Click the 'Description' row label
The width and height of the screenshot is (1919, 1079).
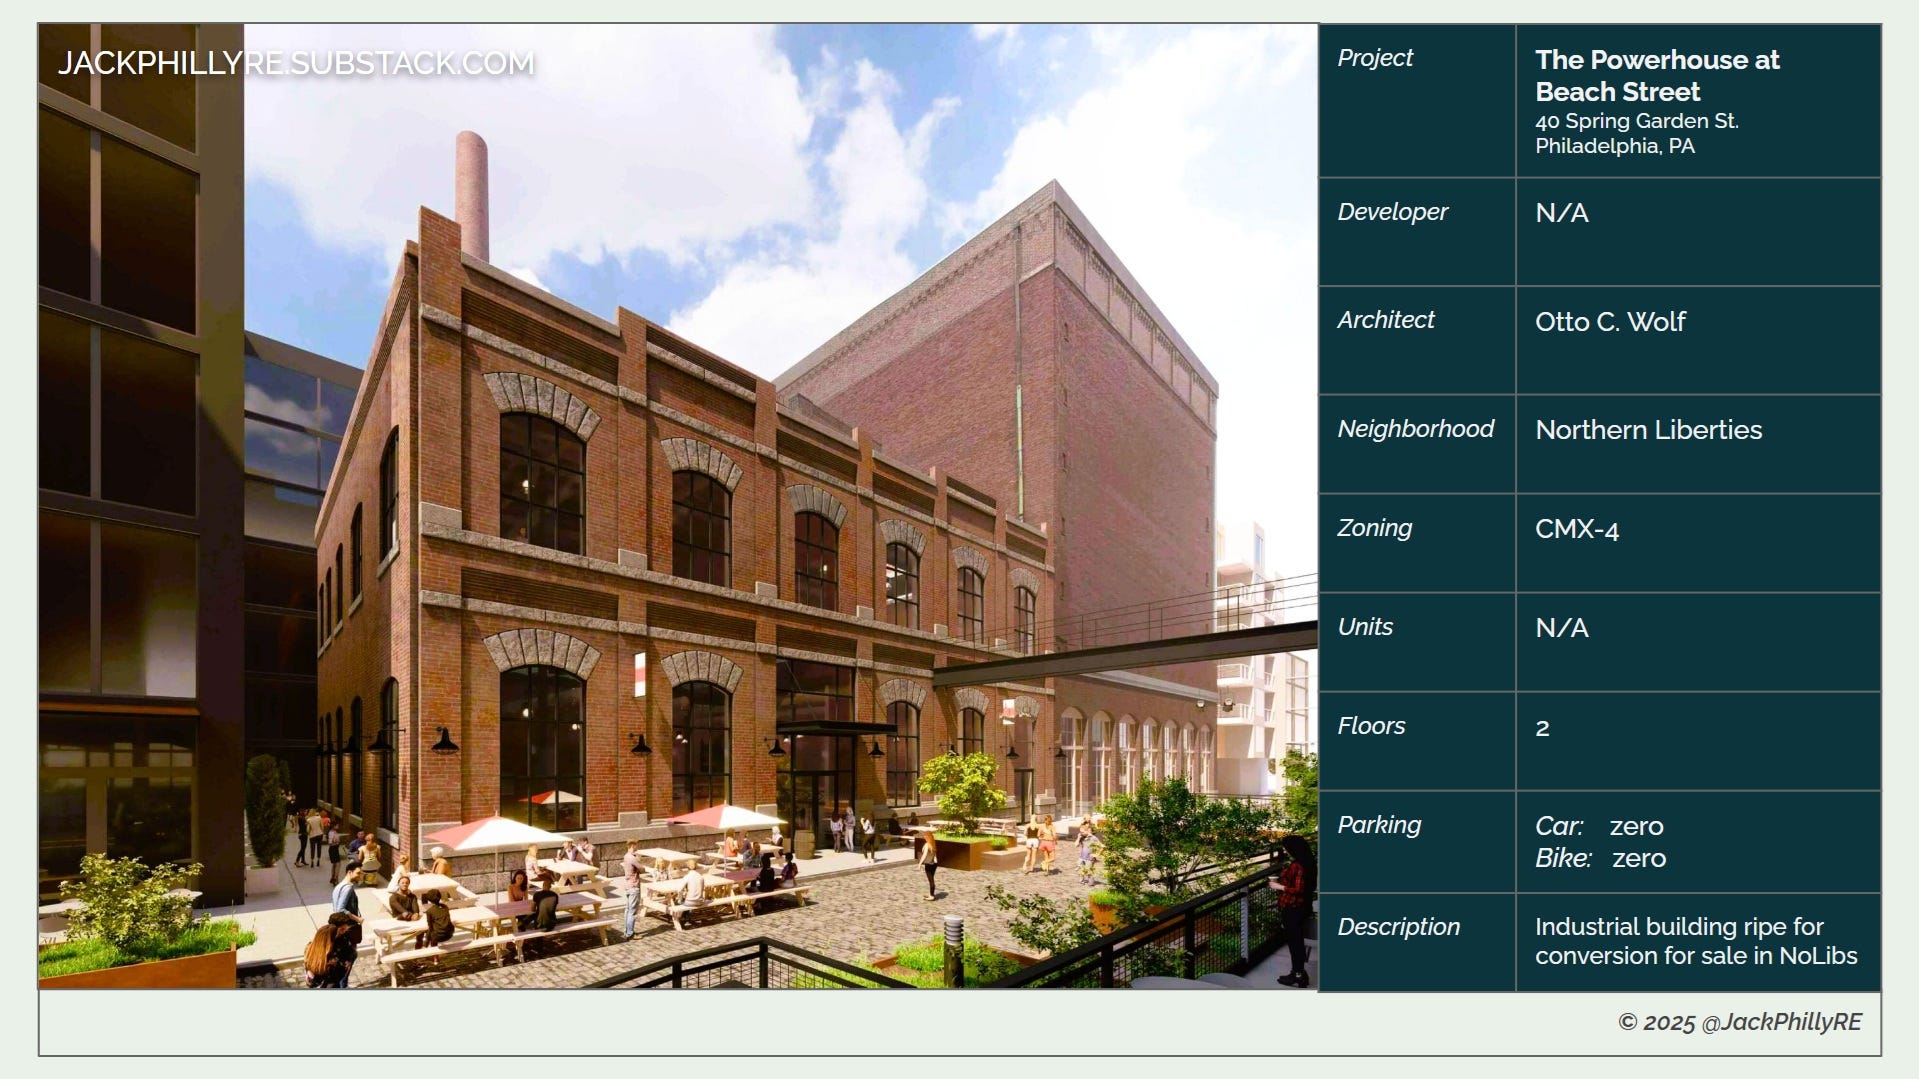click(1398, 927)
